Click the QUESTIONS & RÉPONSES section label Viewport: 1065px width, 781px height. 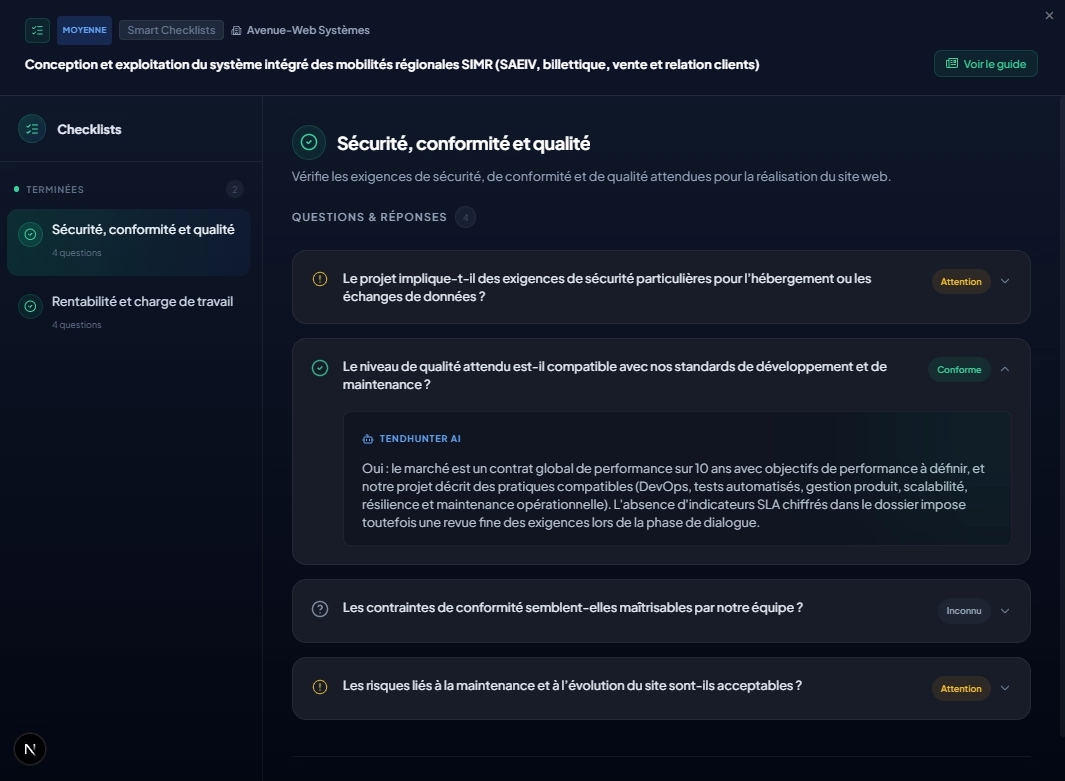[369, 217]
